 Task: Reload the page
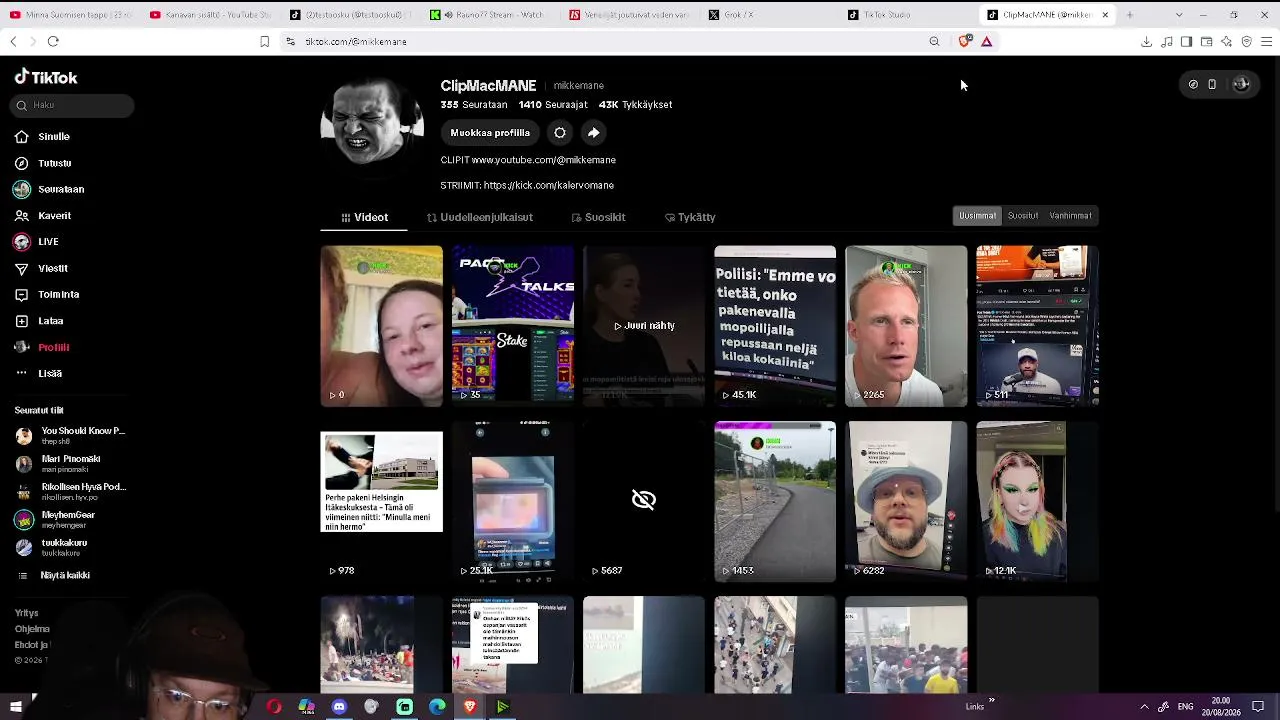click(53, 41)
